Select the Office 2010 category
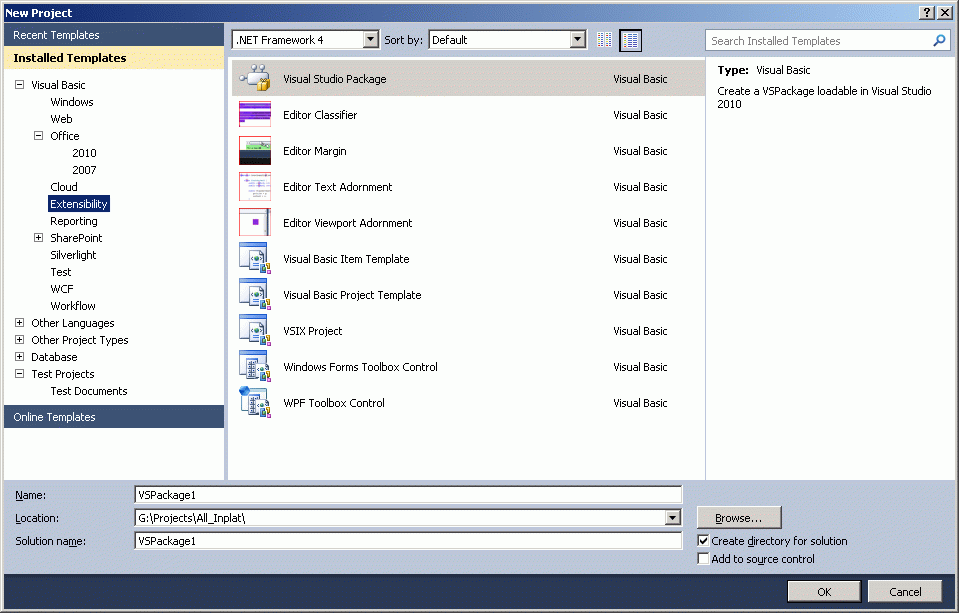959x613 pixels. (84, 153)
